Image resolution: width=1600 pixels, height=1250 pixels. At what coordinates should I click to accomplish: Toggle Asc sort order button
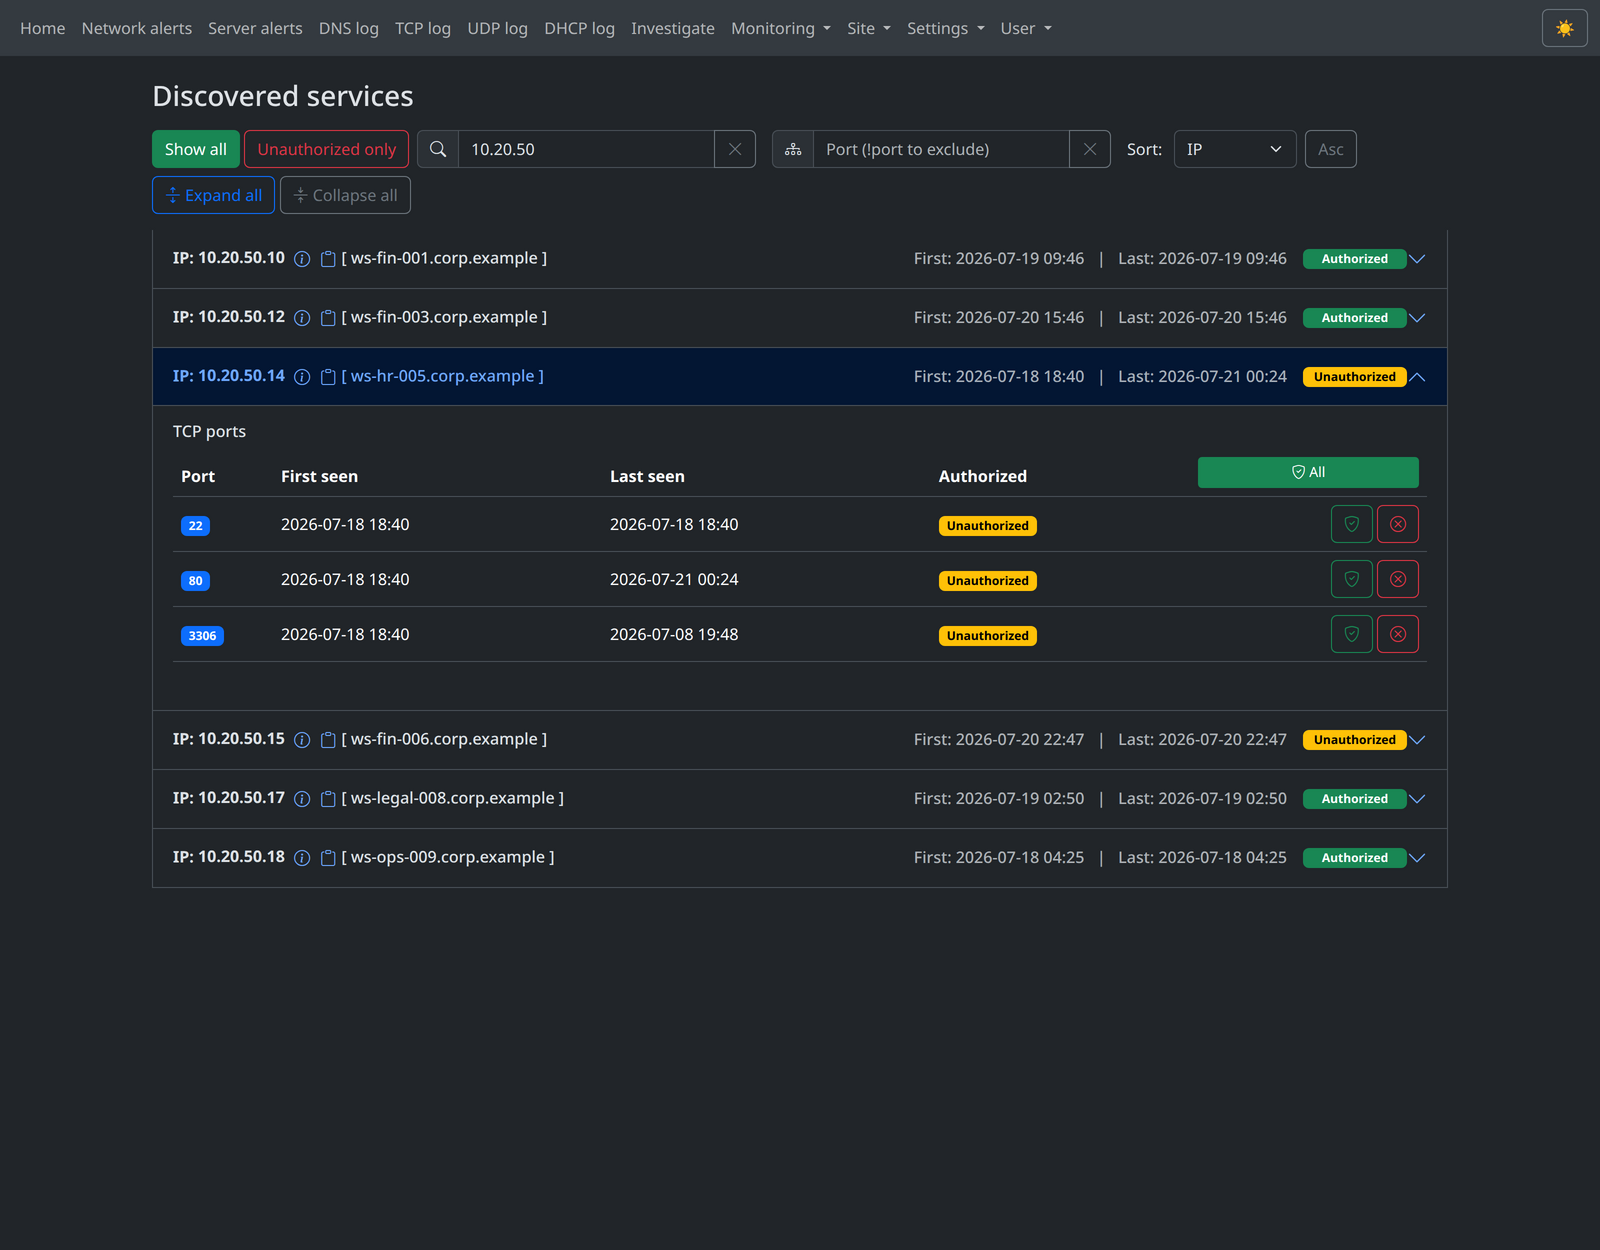coord(1331,149)
